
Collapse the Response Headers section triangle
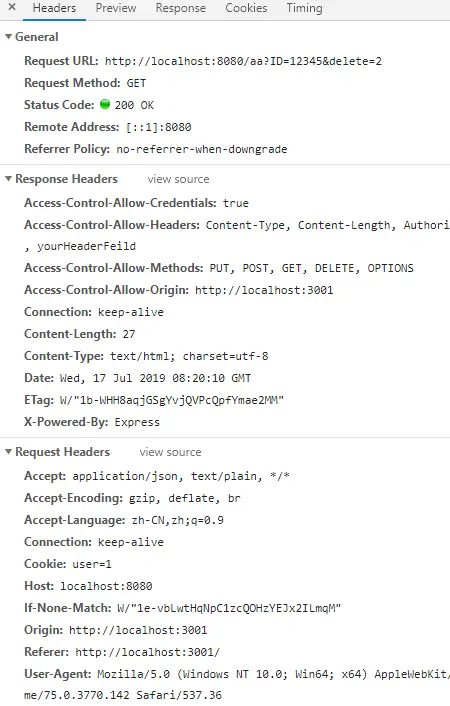8,179
